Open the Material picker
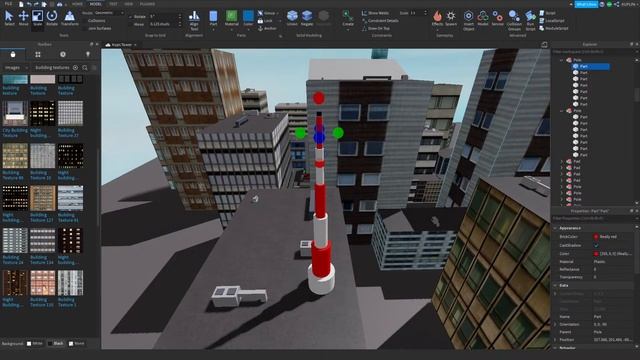This screenshot has height=360, width=640. [x=231, y=19]
